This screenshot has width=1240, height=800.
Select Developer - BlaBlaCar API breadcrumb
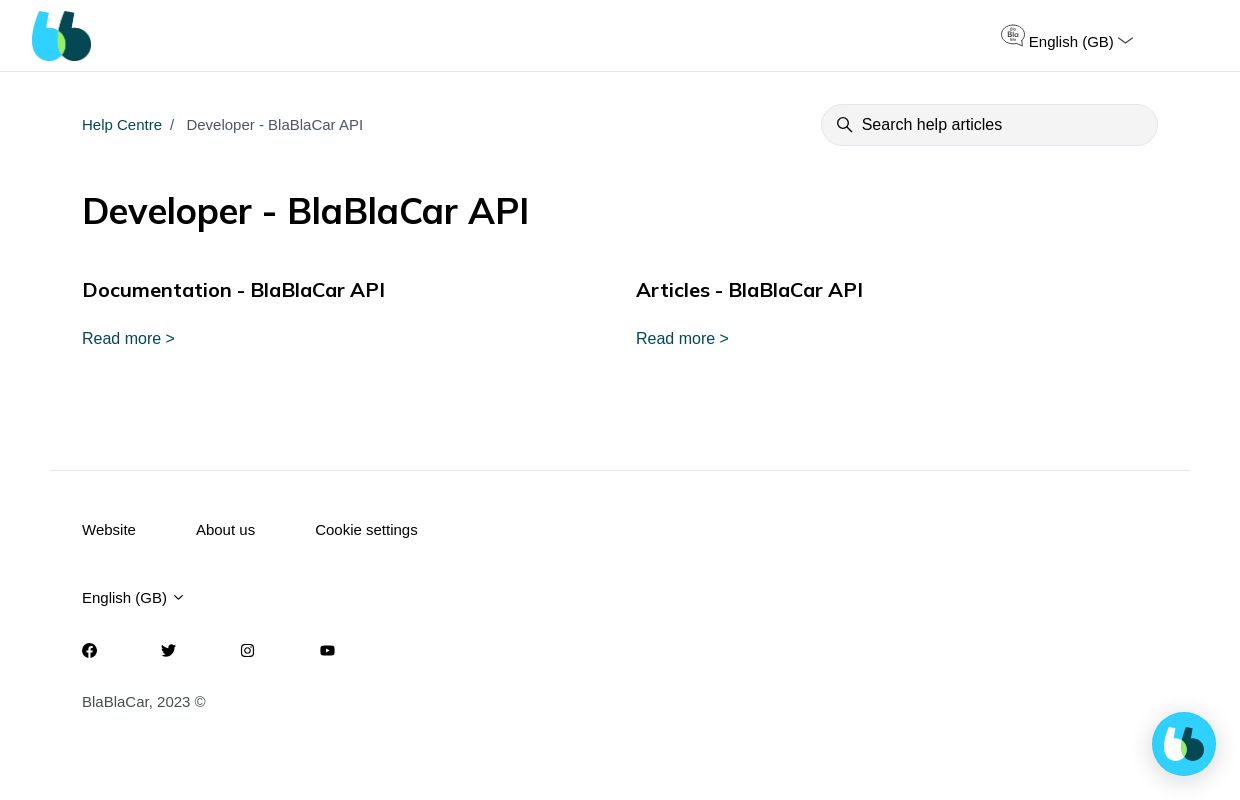[x=274, y=125]
